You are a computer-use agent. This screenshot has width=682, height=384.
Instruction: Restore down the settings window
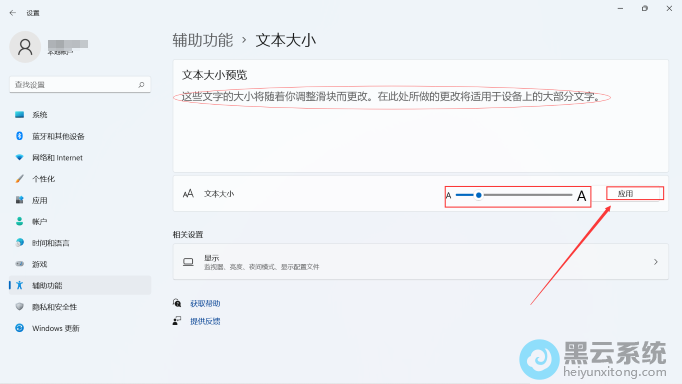point(645,9)
